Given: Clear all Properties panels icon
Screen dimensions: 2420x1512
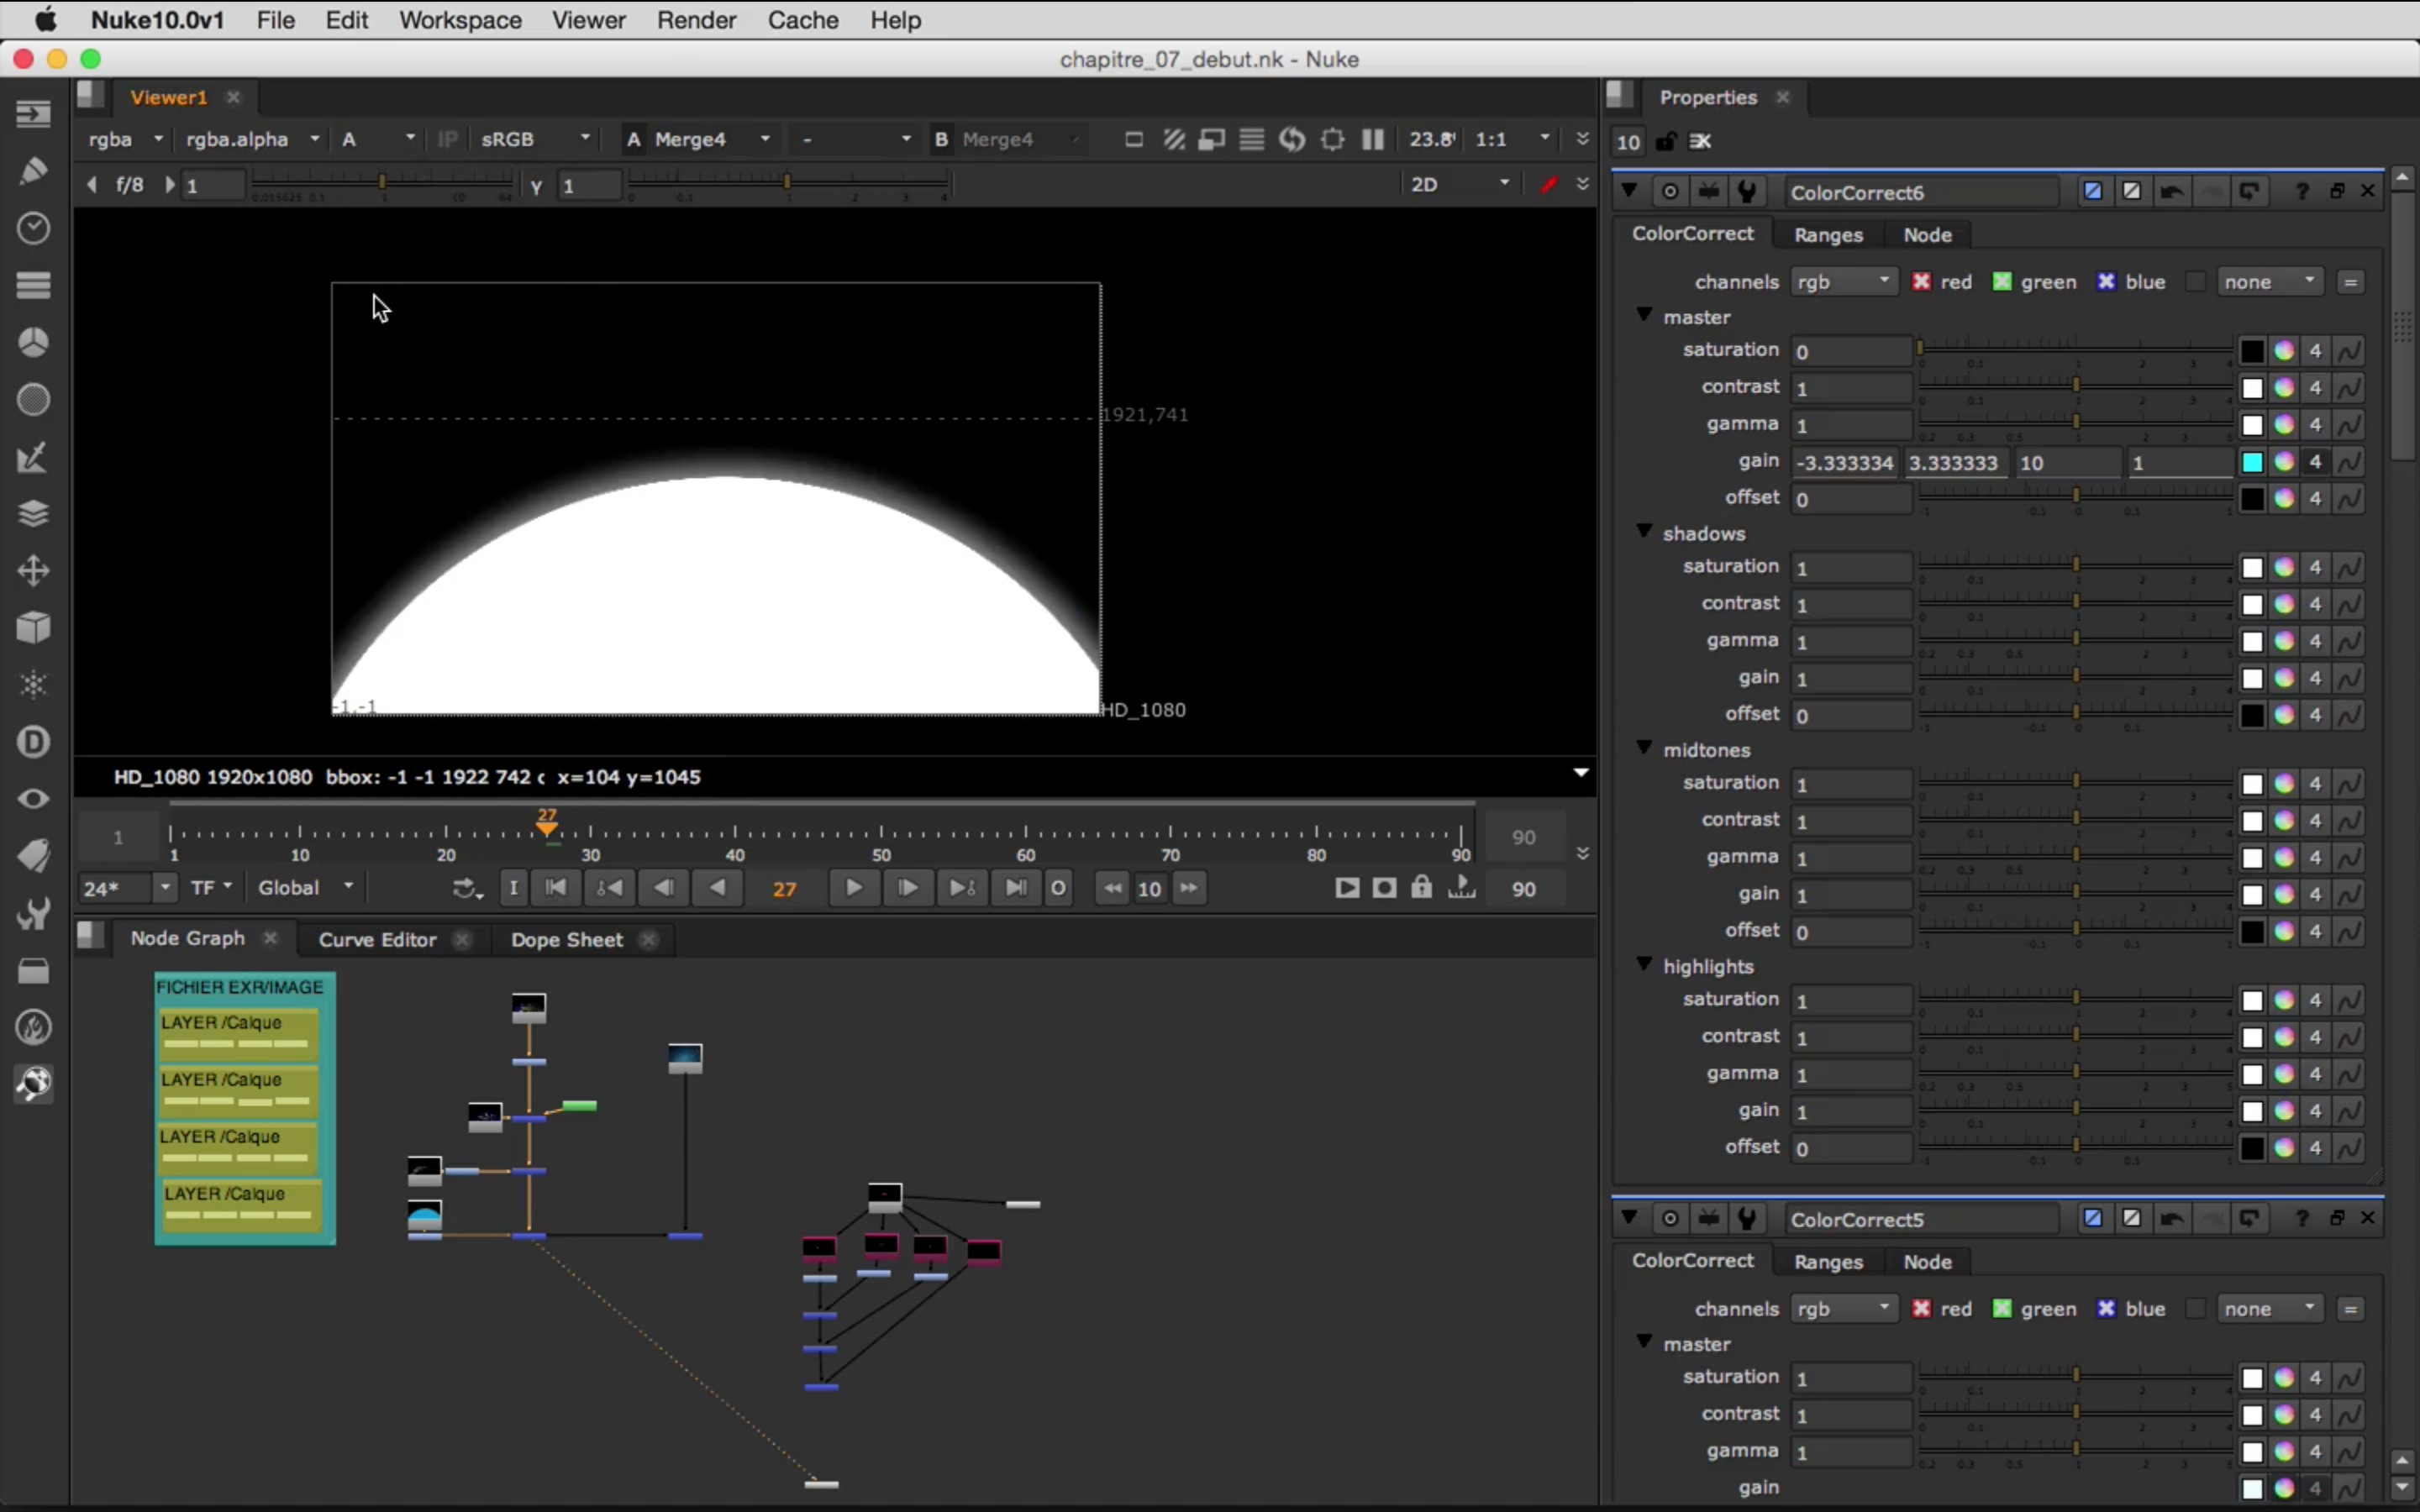Looking at the screenshot, I should point(1701,141).
